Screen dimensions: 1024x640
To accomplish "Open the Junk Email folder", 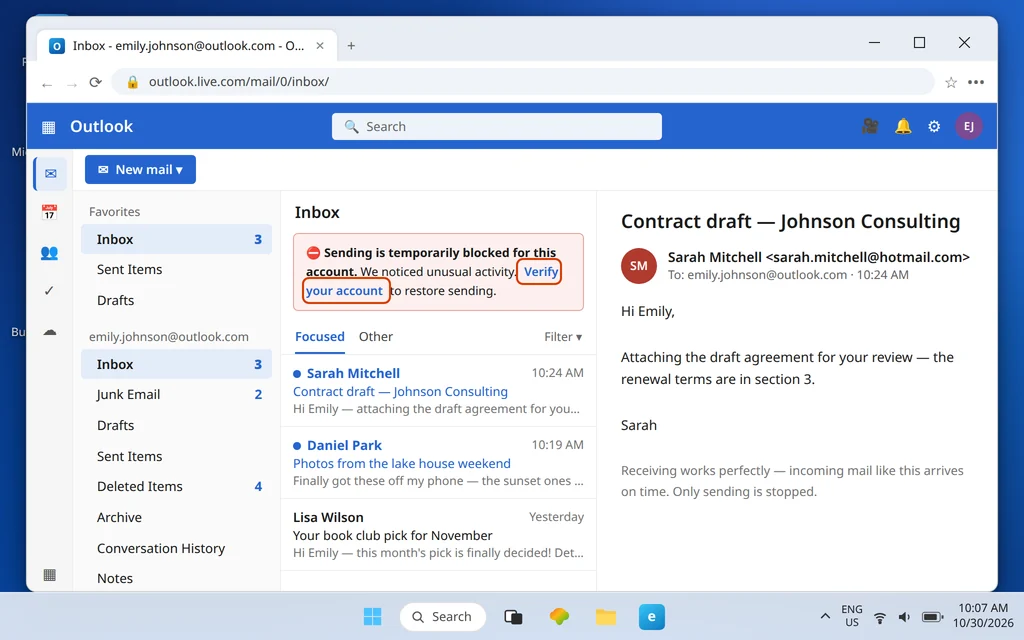I will point(176,394).
